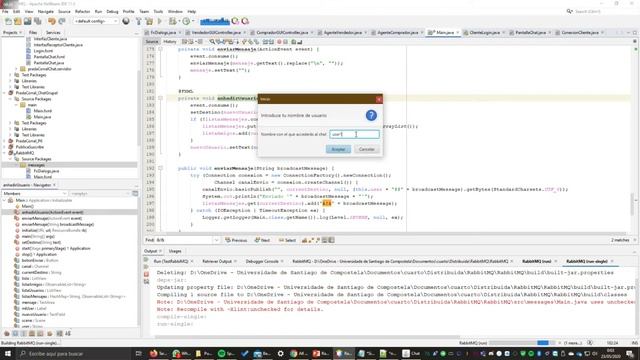The width and height of the screenshot is (640, 360).
Task: Collapse the PredaCorral_ChatGrupal project node
Action: point(5,93)
